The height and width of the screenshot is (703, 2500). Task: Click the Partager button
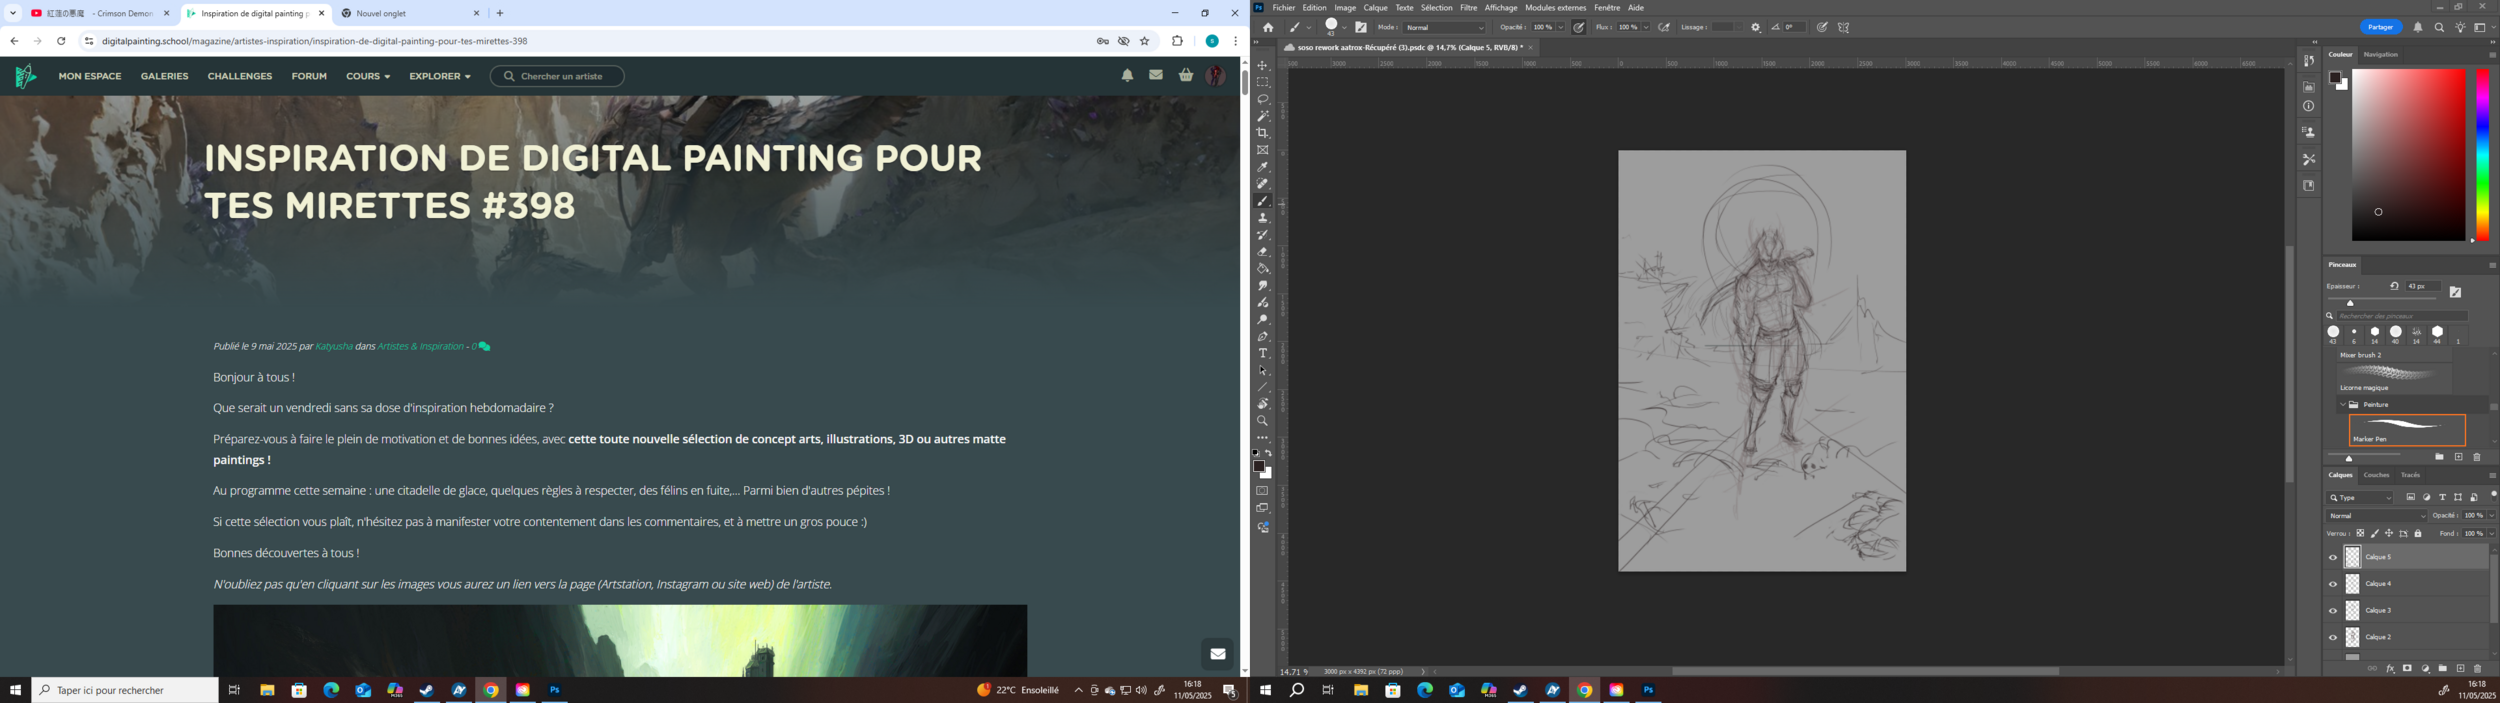(2380, 27)
